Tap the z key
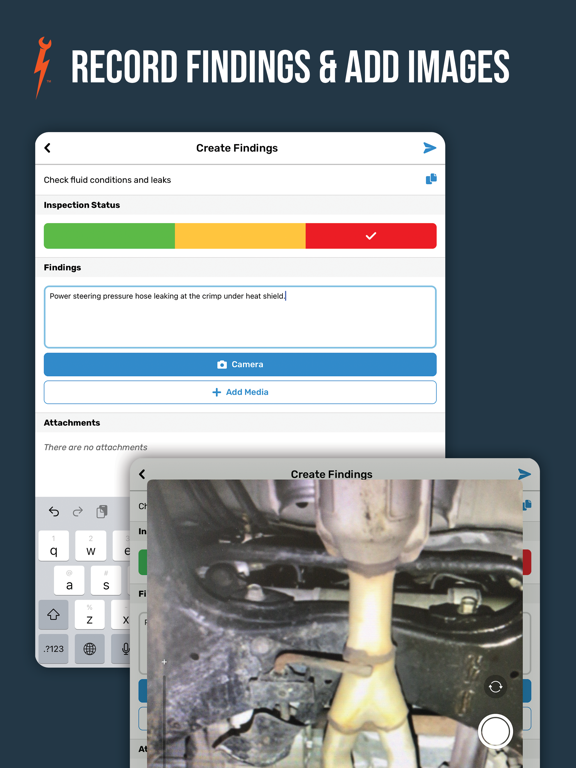The image size is (576, 768). tap(90, 615)
